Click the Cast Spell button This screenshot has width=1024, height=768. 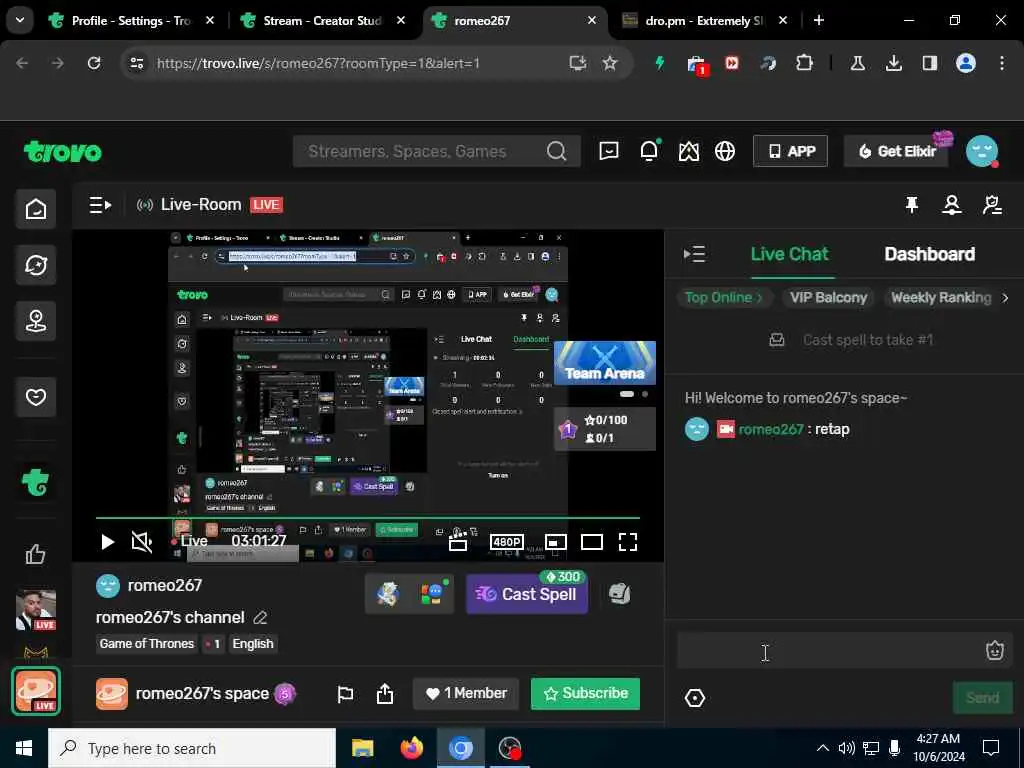coord(527,594)
